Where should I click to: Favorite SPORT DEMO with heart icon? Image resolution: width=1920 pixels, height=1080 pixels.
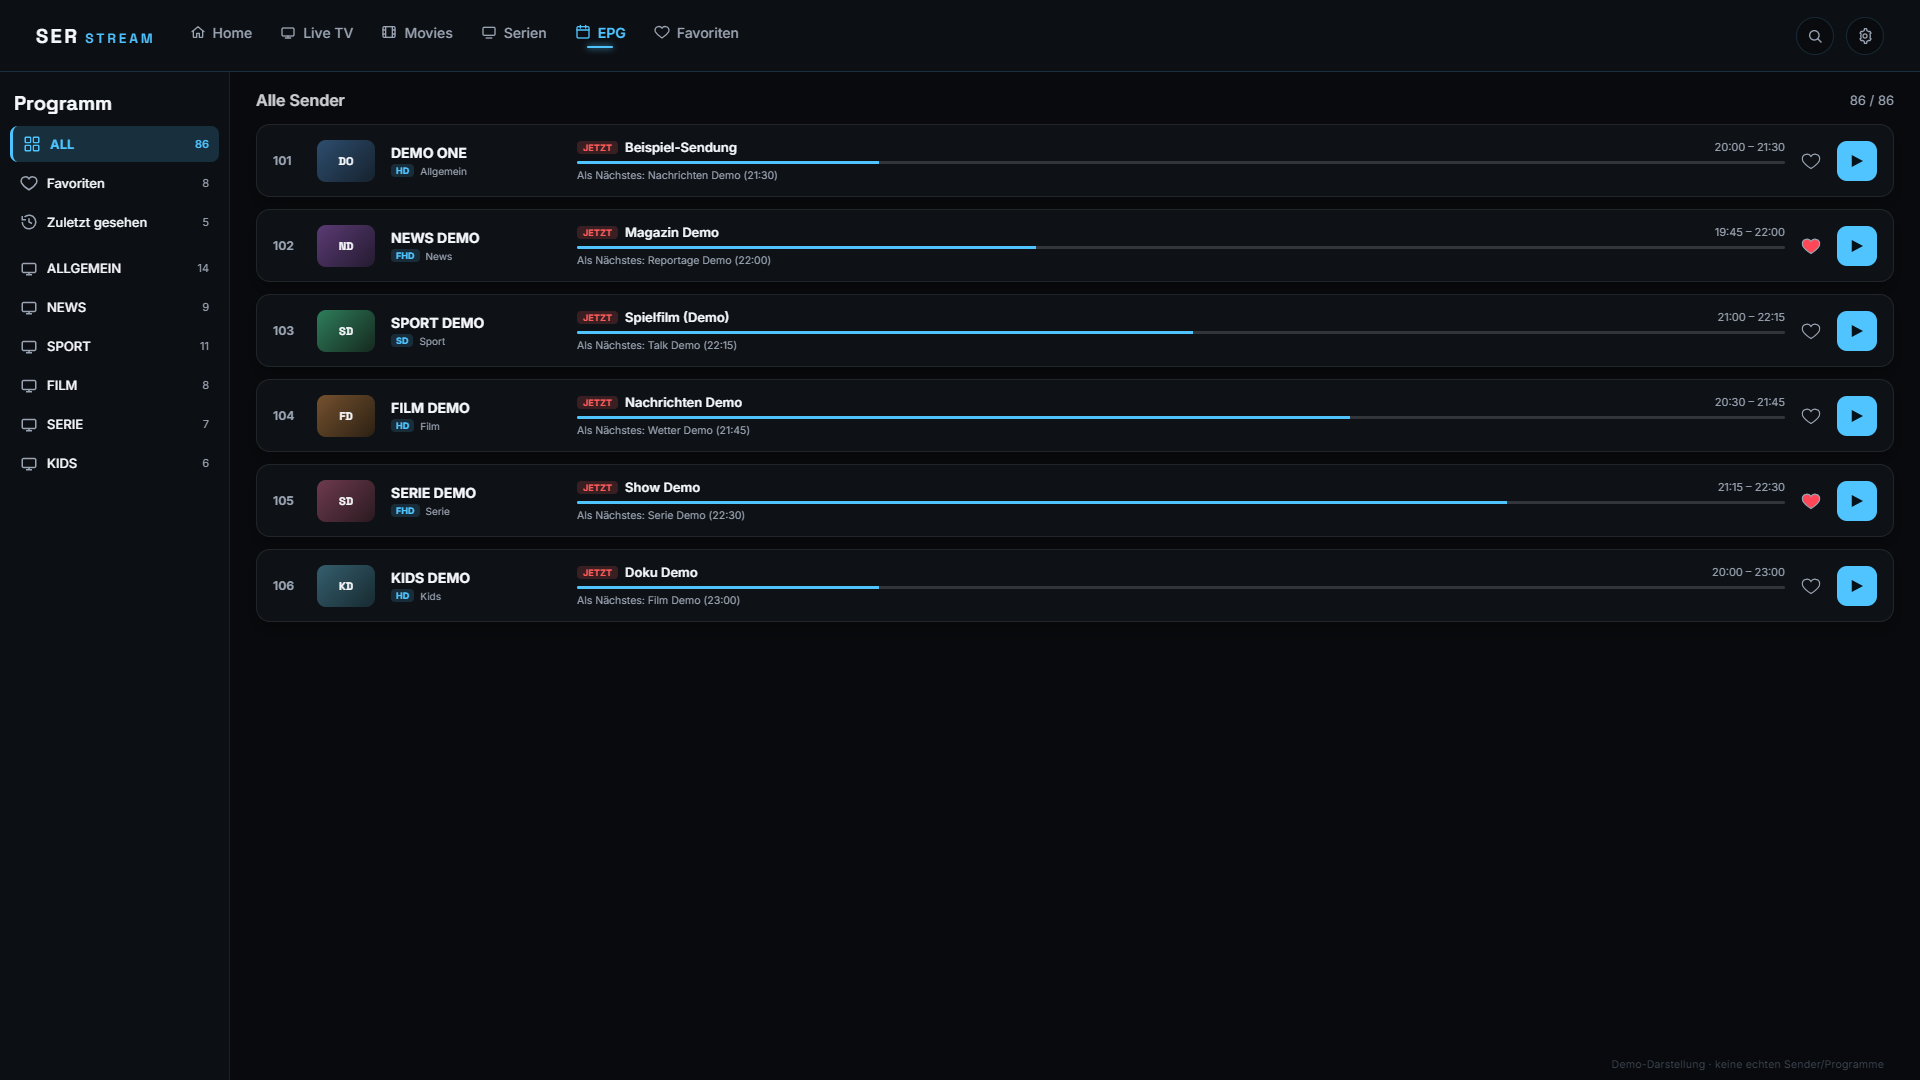click(1811, 331)
